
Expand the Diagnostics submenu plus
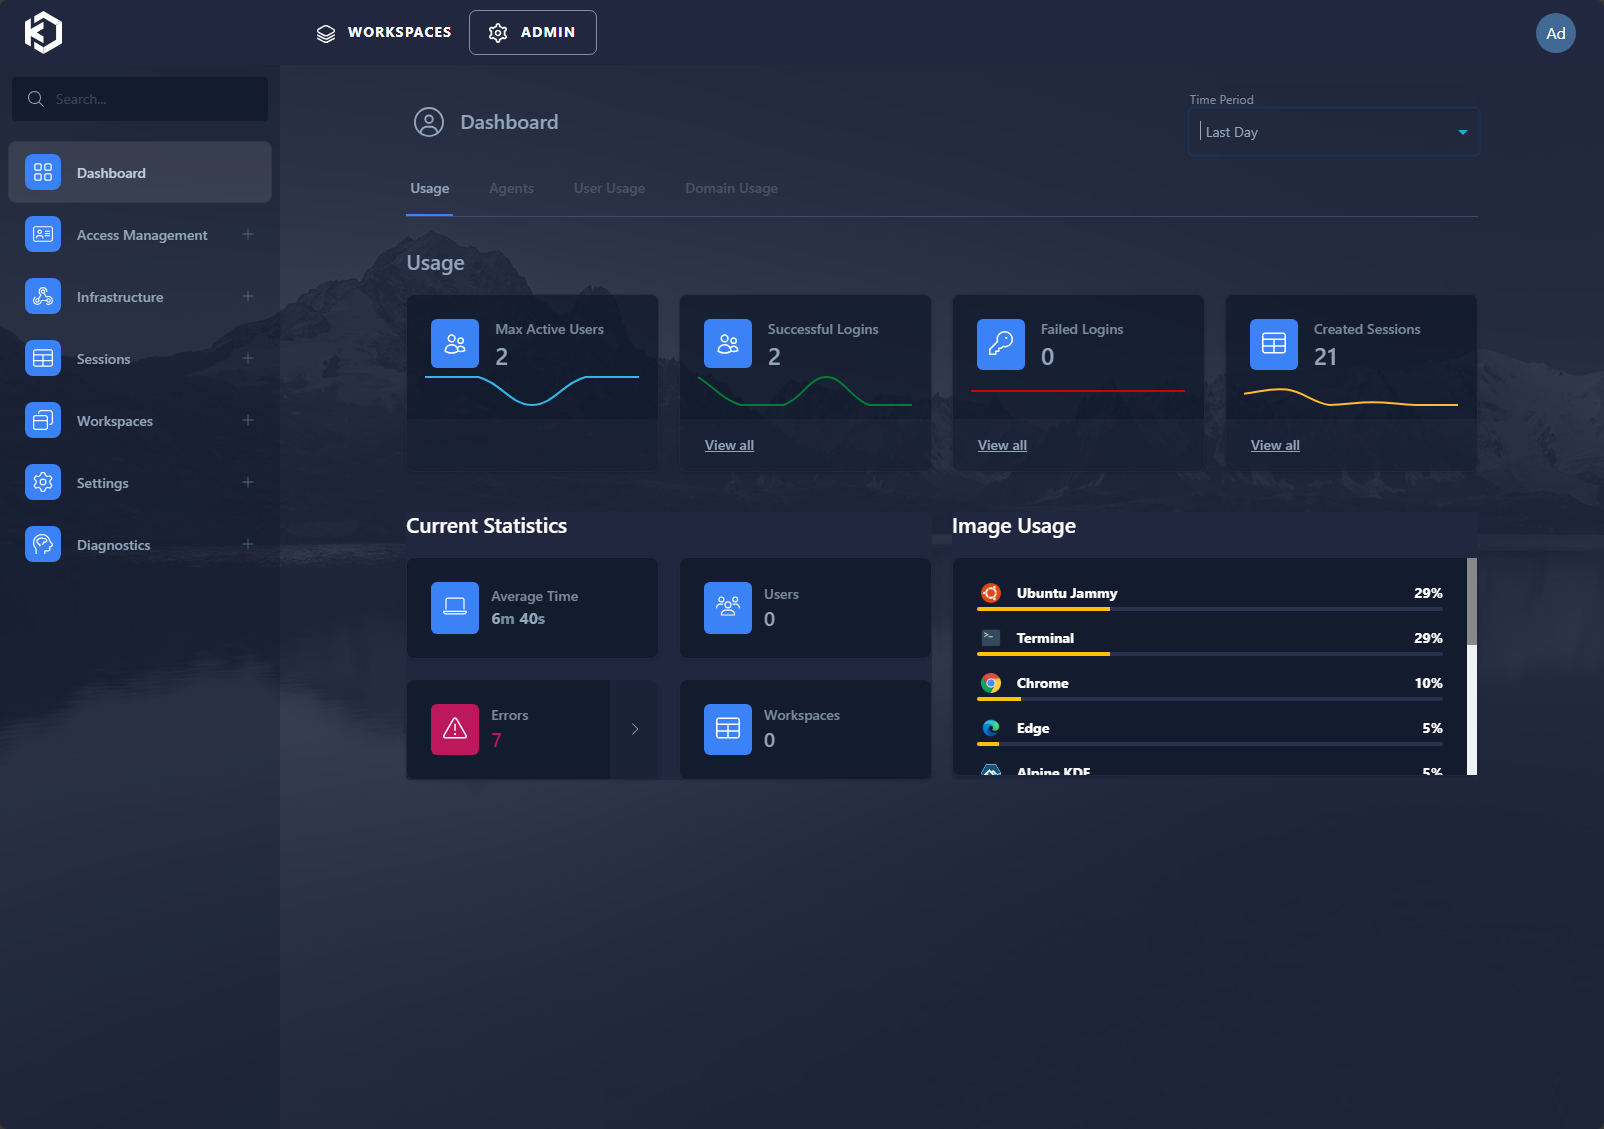point(248,544)
